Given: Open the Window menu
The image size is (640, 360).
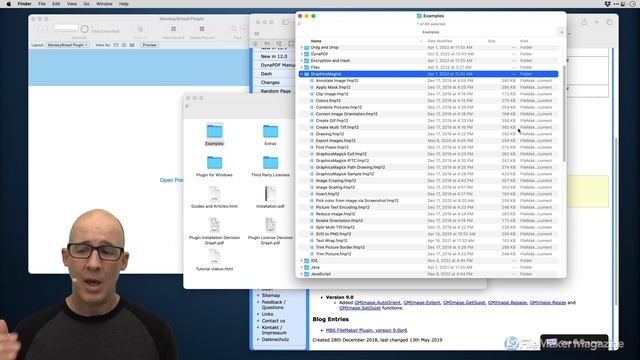Looking at the screenshot, I should (104, 4).
